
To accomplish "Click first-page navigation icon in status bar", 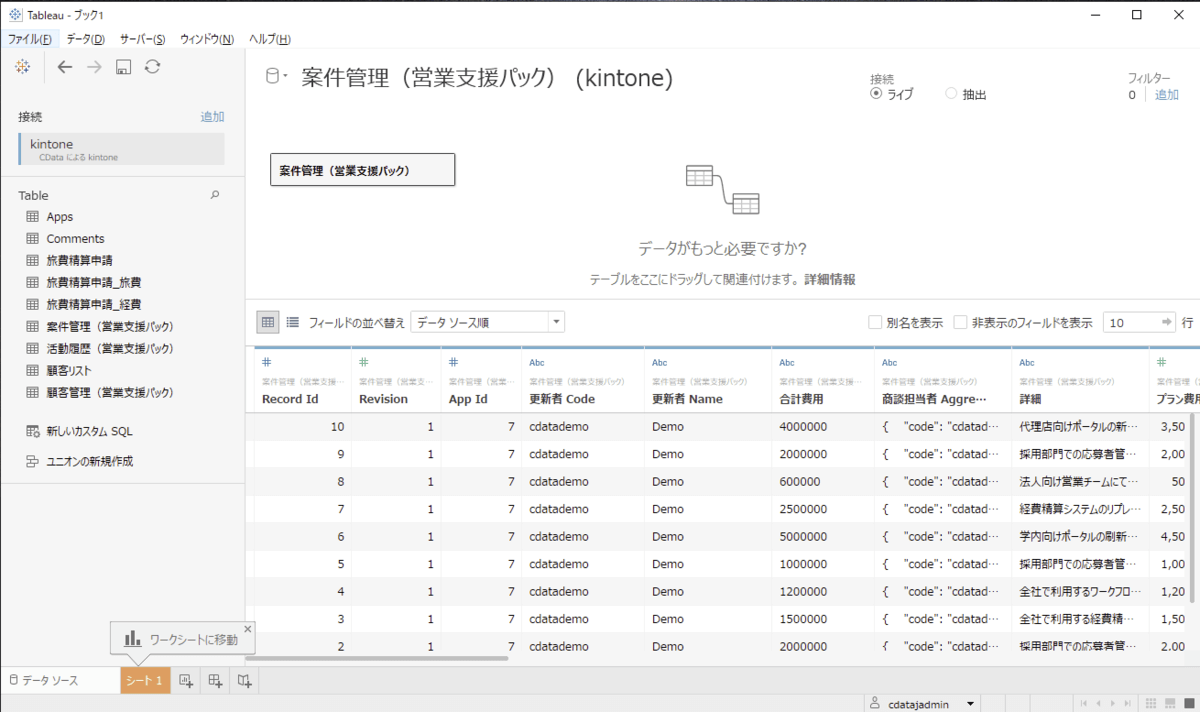I will [1083, 704].
